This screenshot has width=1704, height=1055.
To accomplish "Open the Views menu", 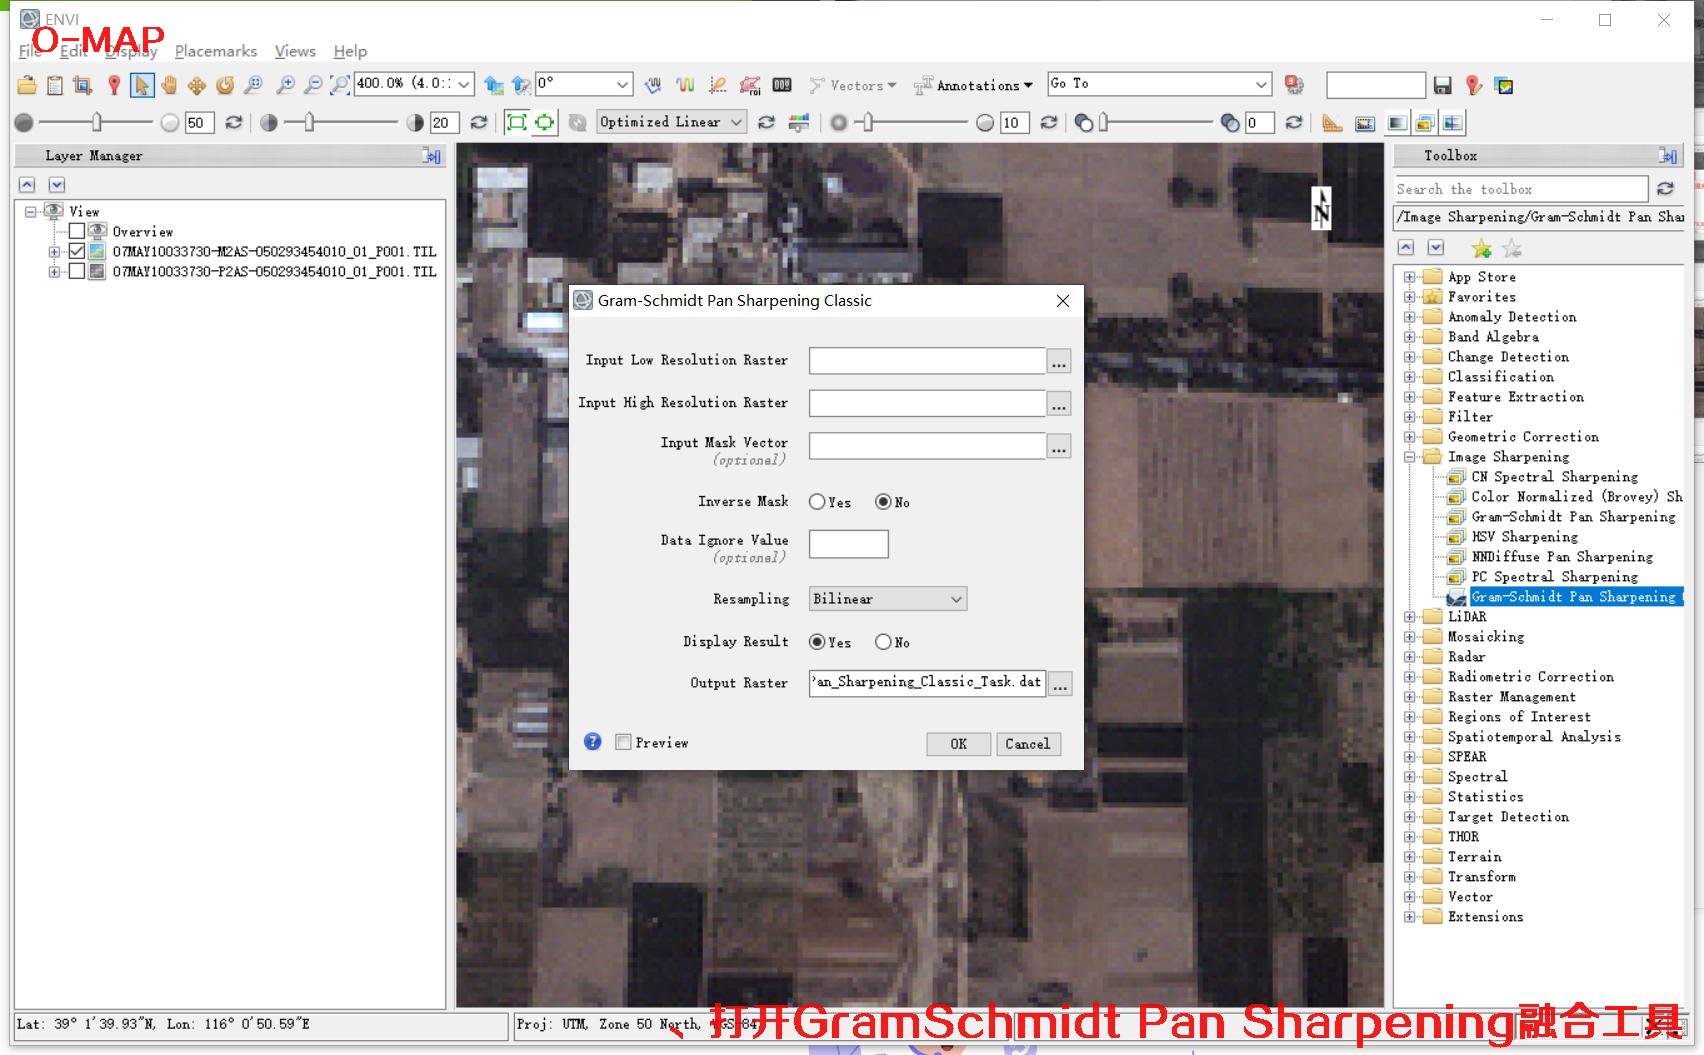I will (x=295, y=51).
